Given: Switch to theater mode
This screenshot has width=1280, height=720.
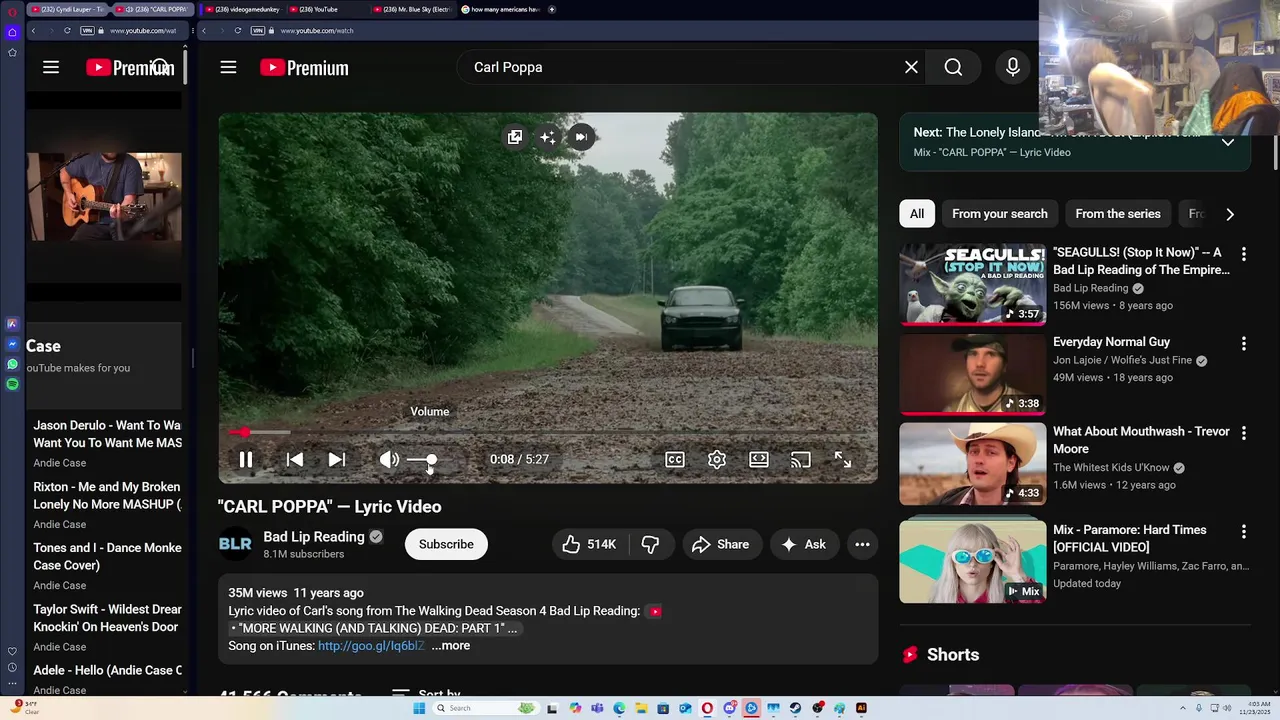Looking at the screenshot, I should point(759,460).
